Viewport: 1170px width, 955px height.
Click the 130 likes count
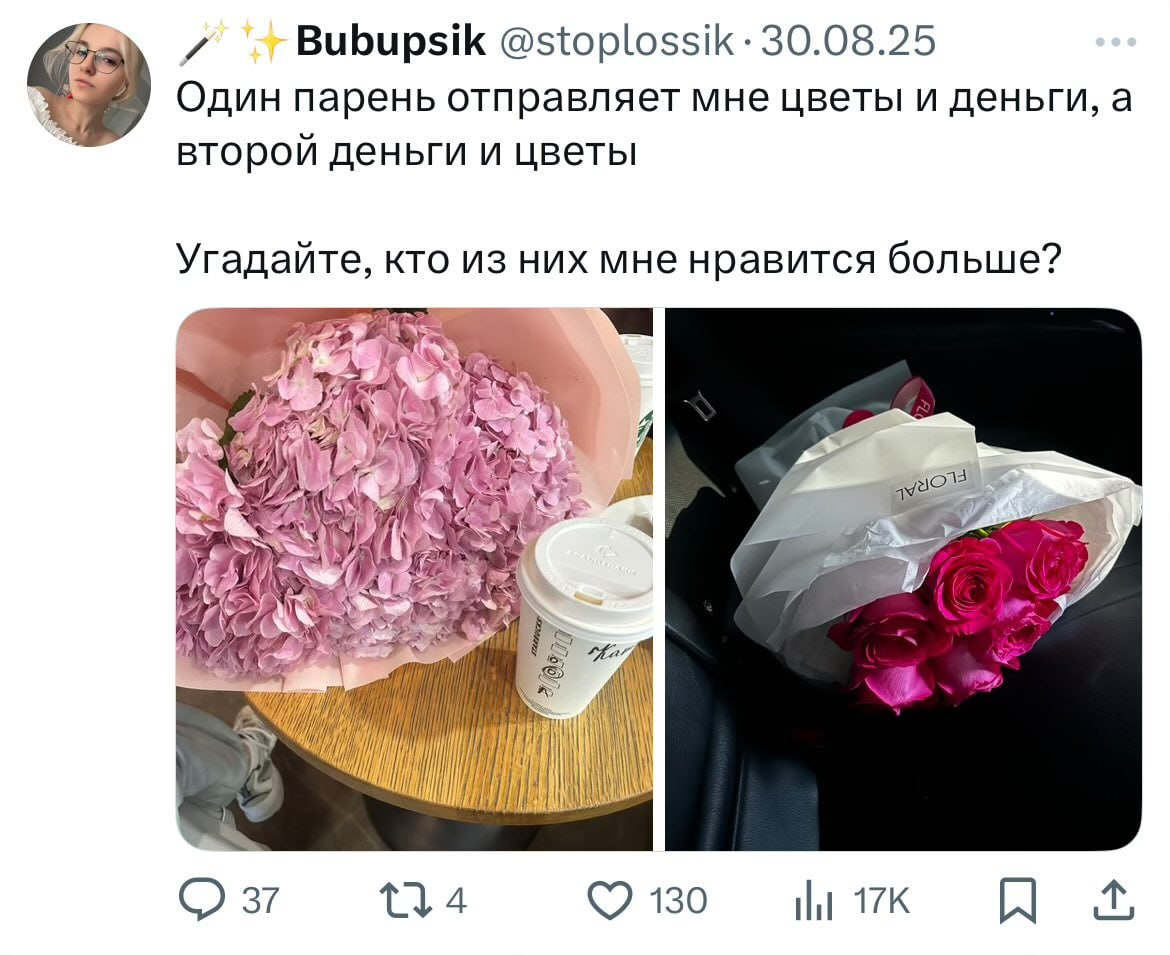(x=678, y=901)
